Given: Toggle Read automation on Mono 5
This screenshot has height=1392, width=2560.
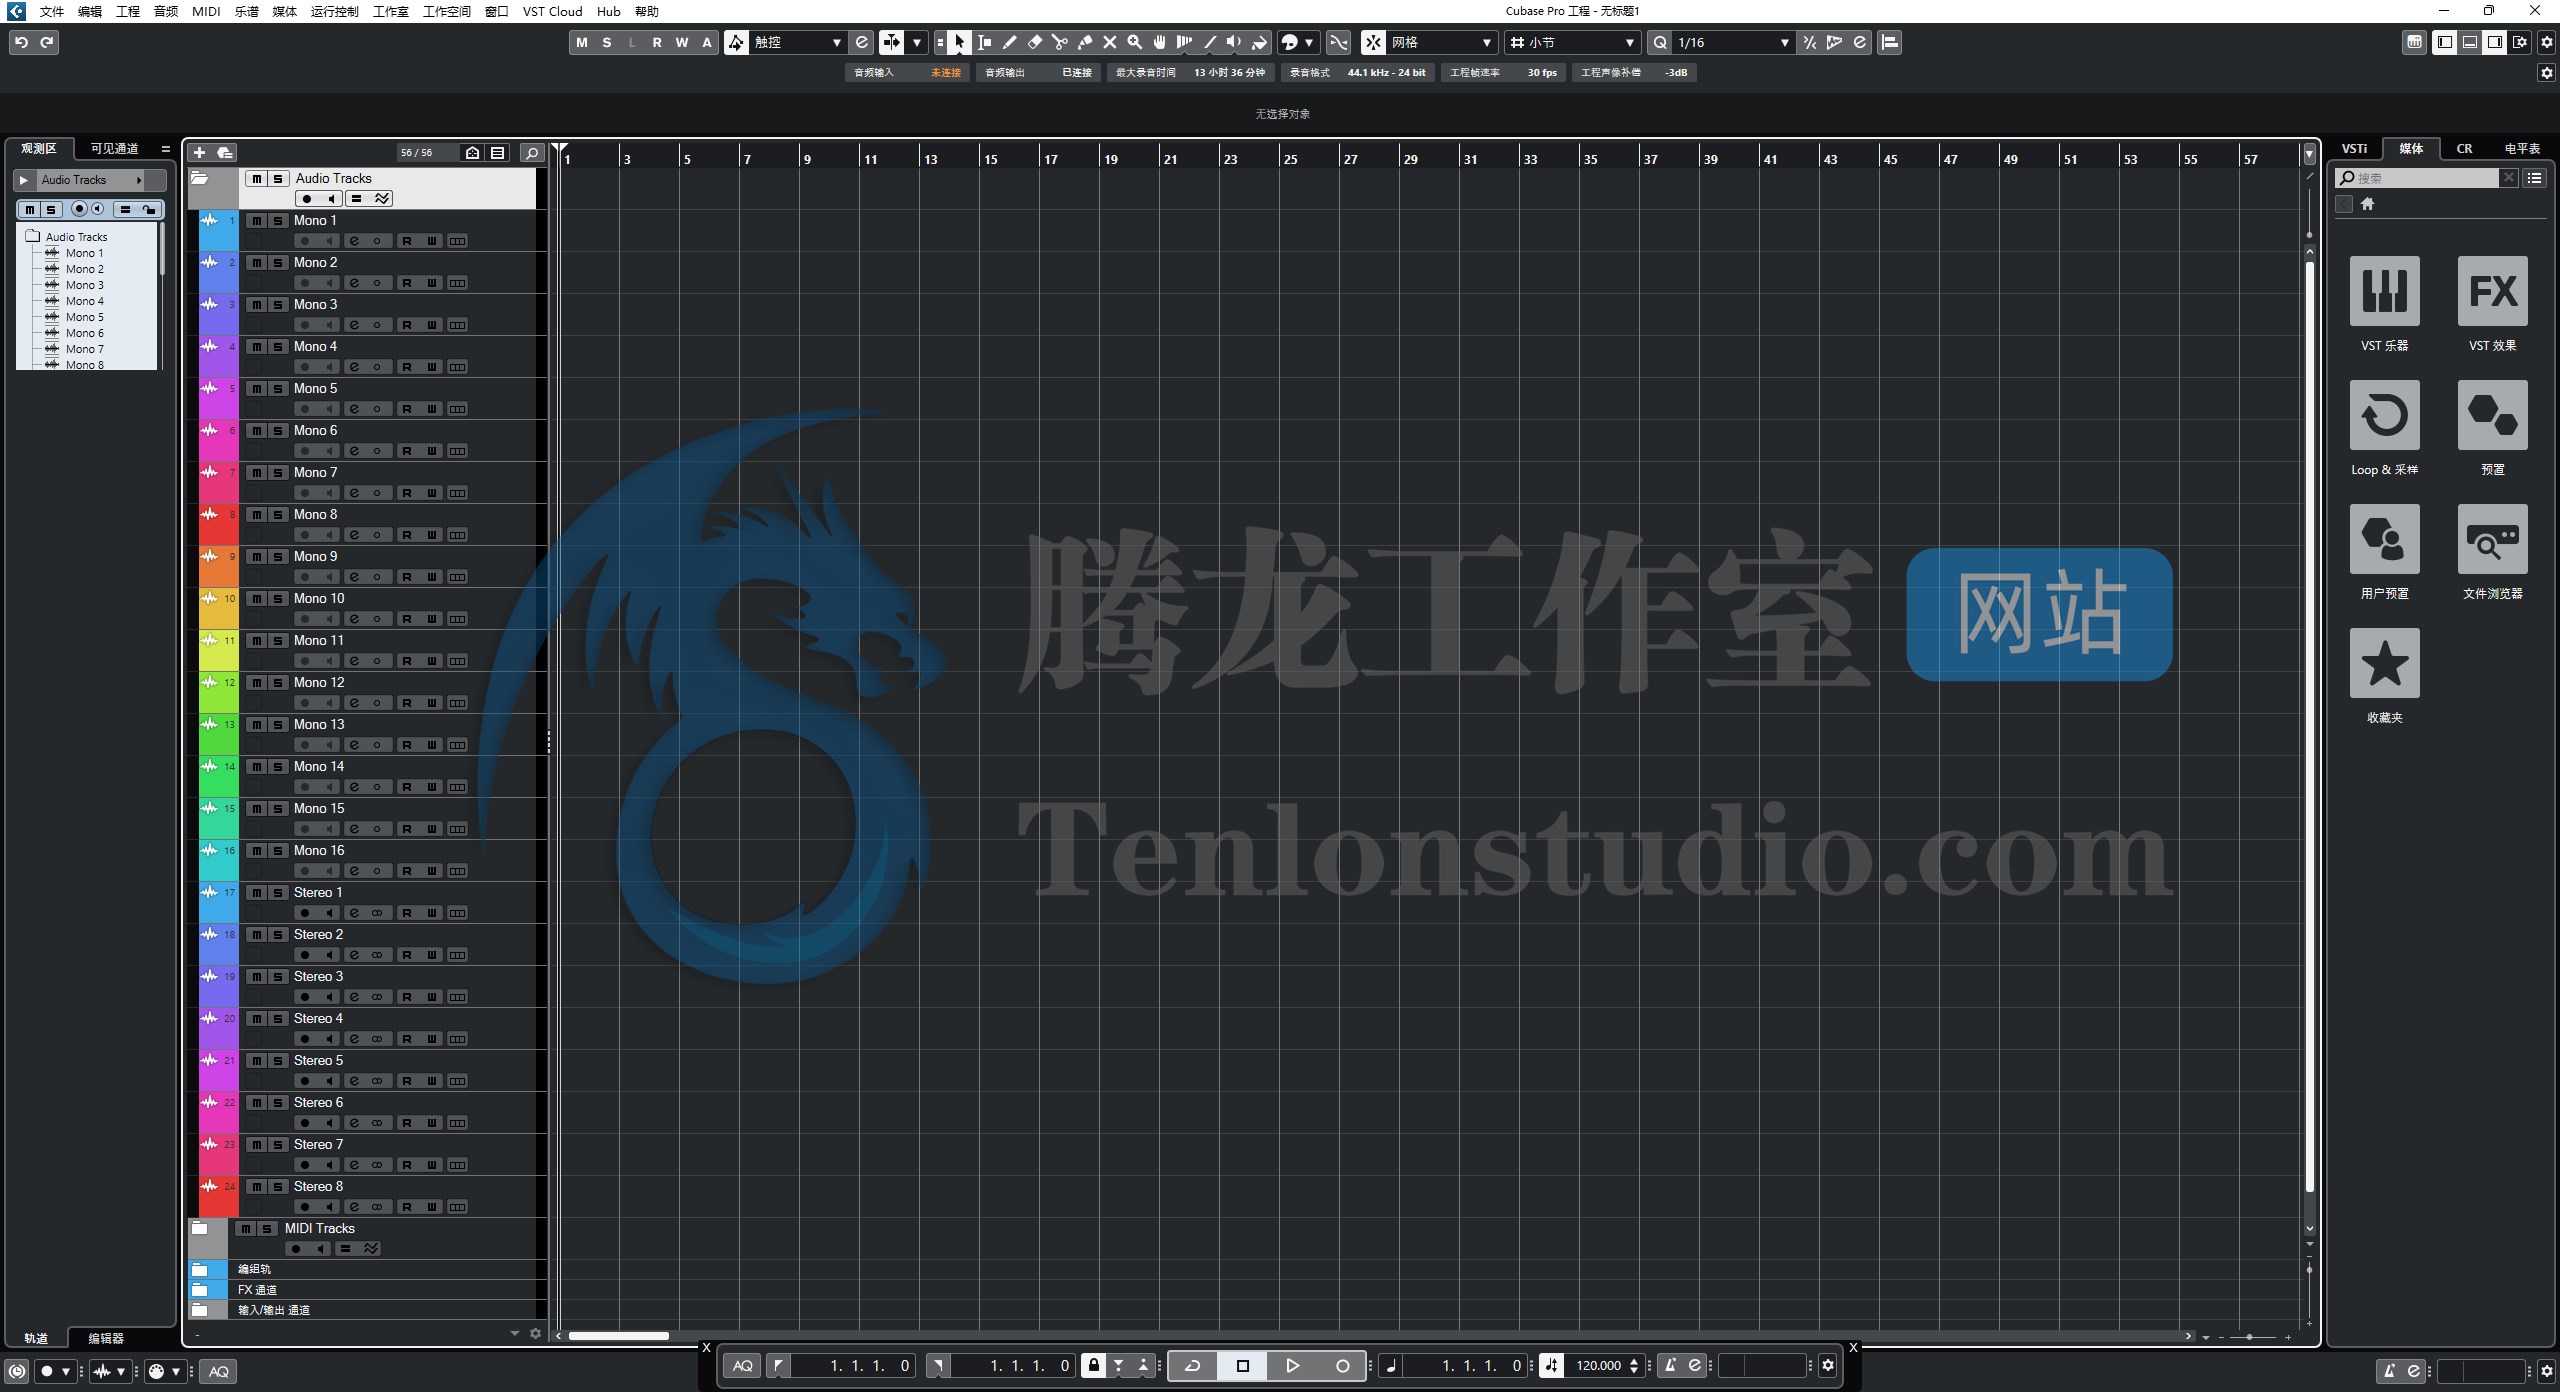Looking at the screenshot, I should pyautogui.click(x=407, y=409).
